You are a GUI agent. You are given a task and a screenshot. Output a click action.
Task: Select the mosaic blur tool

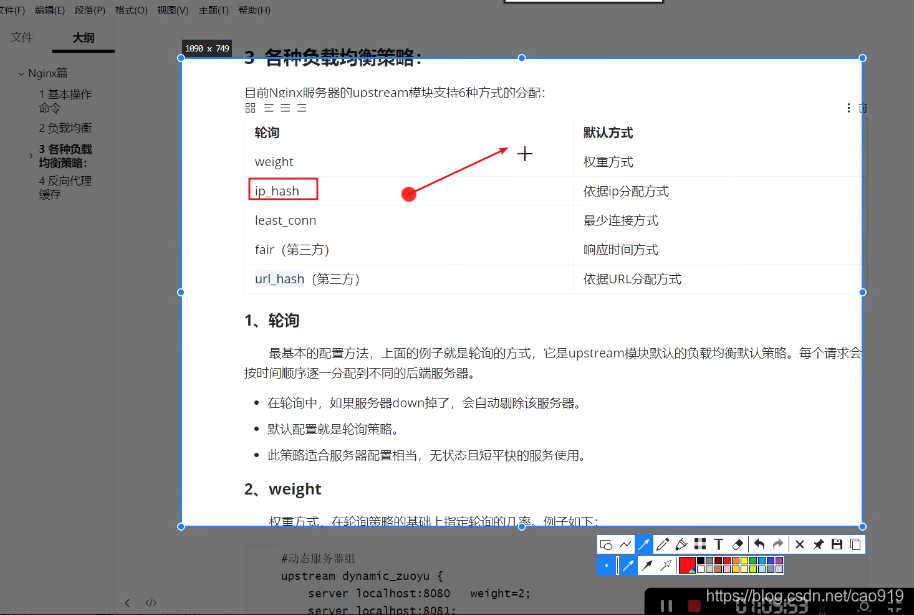pos(700,544)
